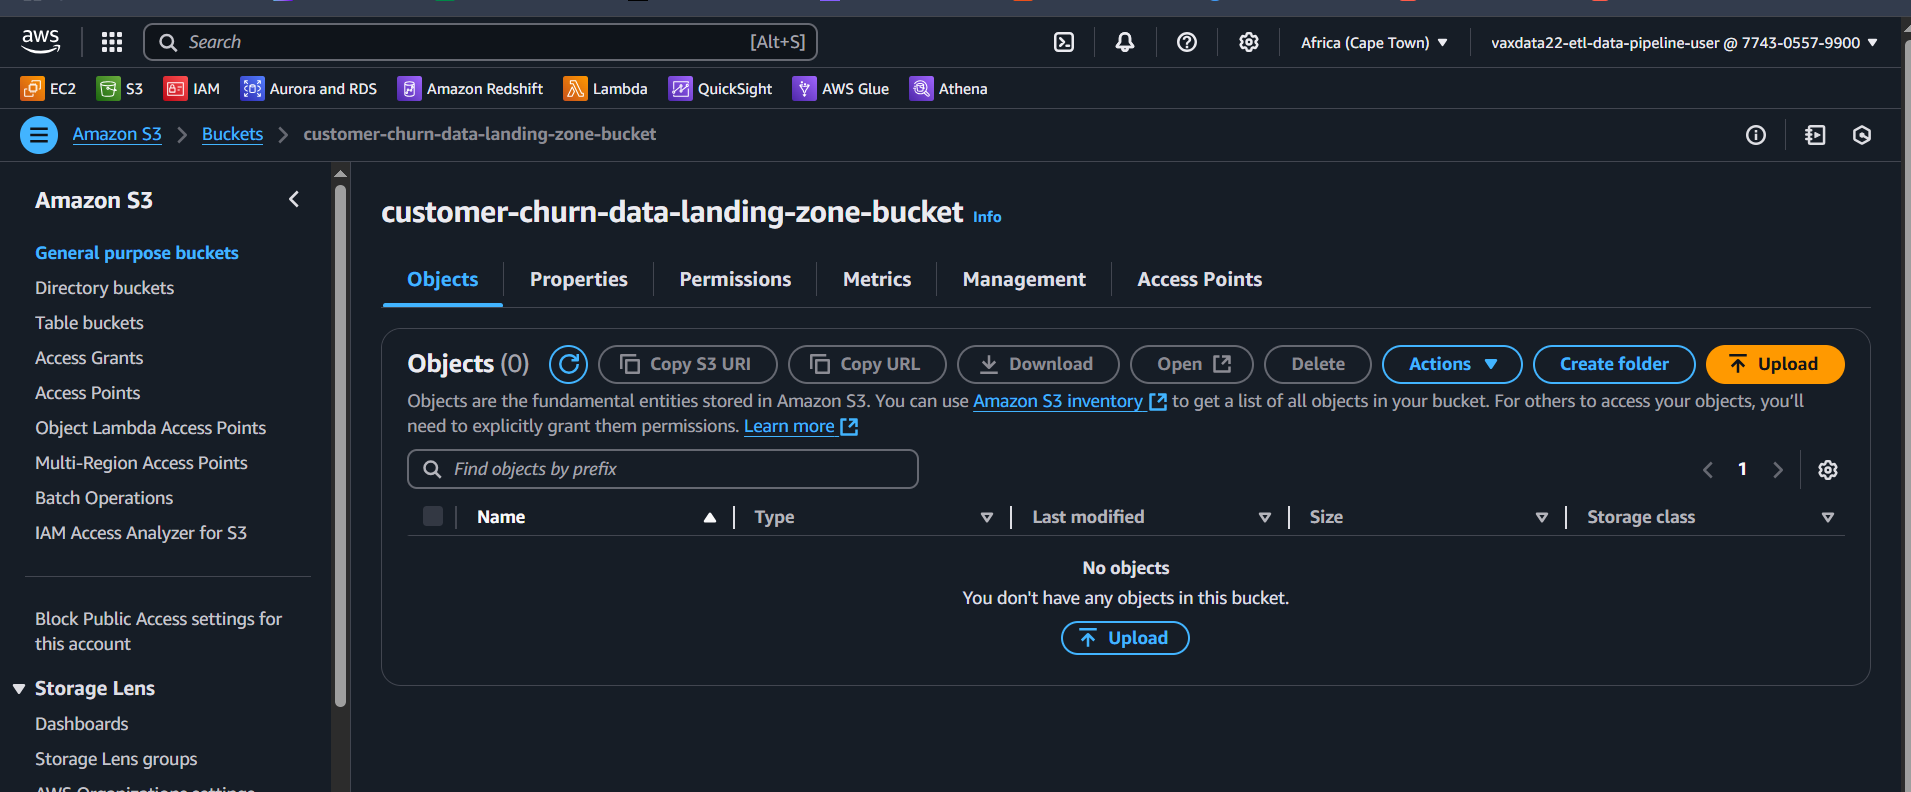Switch to the Permissions tab
The image size is (1911, 792).
[735, 280]
